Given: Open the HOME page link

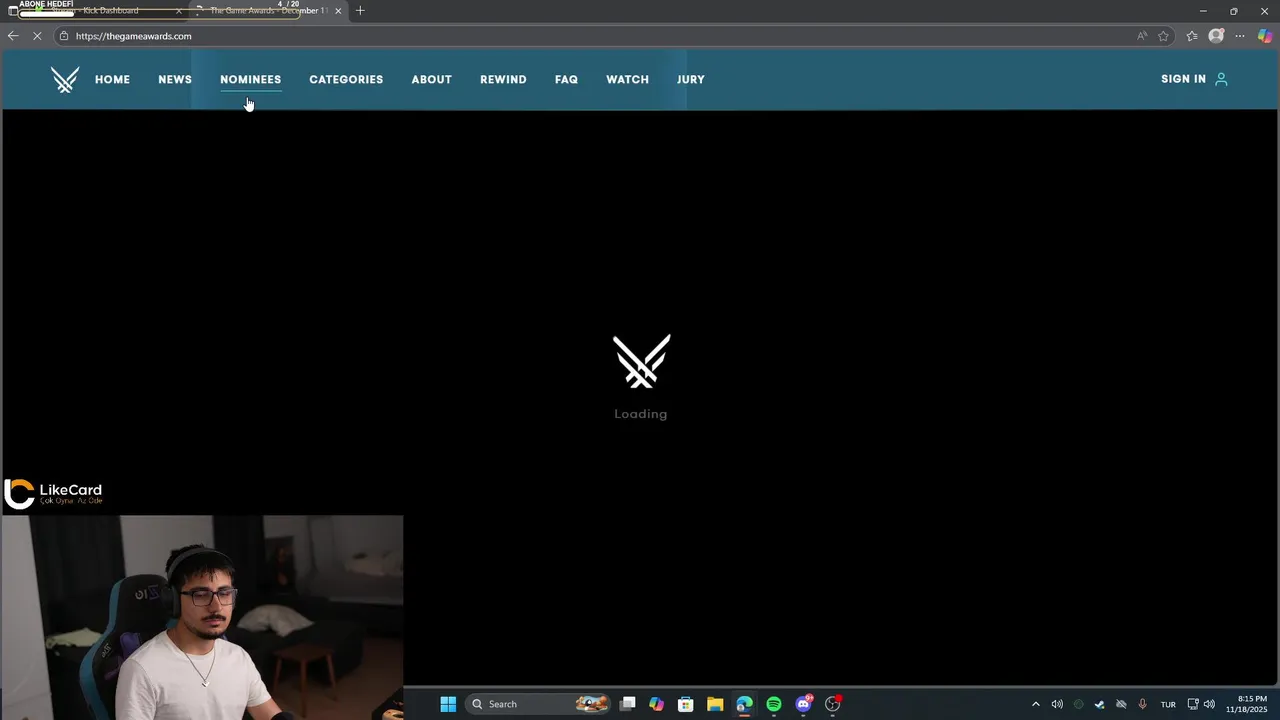Looking at the screenshot, I should [x=112, y=79].
